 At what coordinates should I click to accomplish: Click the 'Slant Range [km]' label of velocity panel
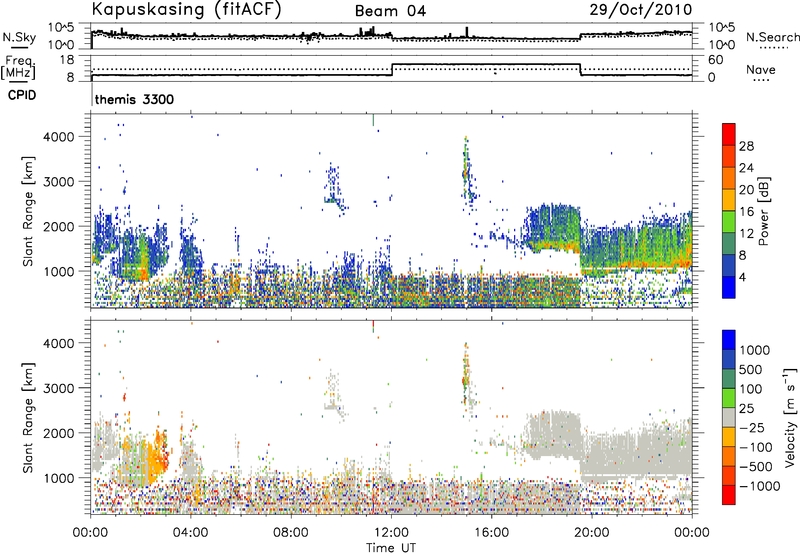28,417
